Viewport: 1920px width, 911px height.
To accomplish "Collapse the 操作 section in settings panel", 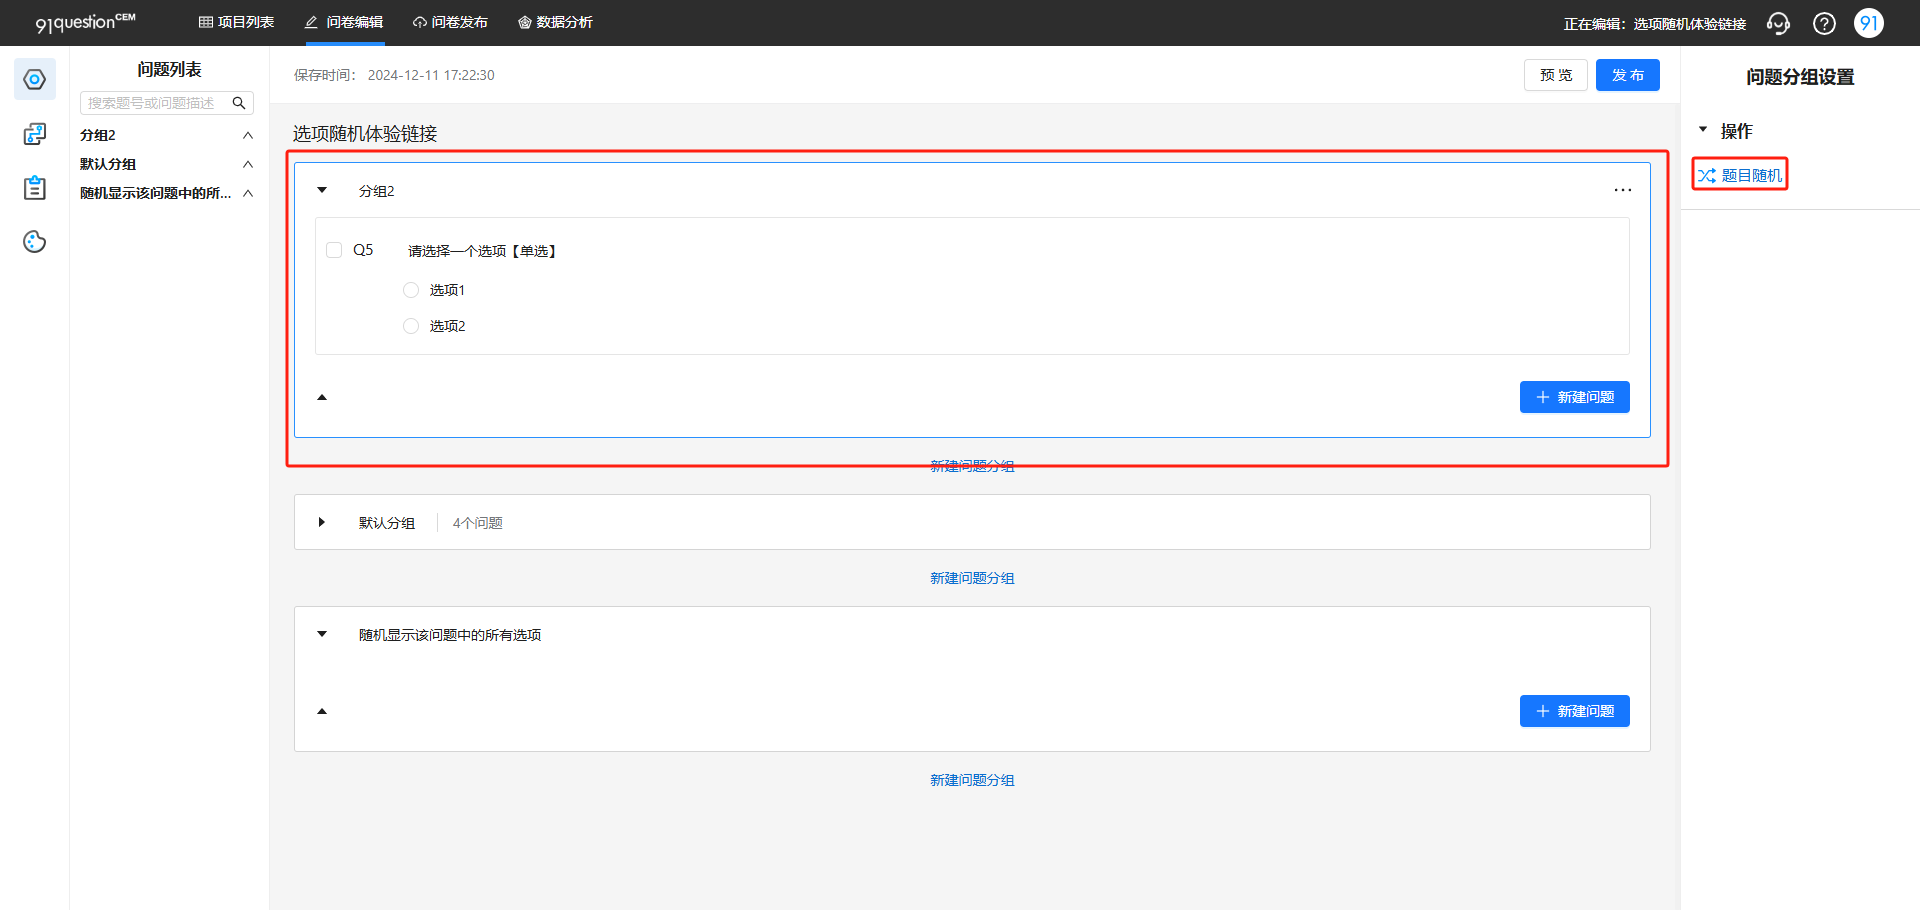I will pyautogui.click(x=1703, y=130).
